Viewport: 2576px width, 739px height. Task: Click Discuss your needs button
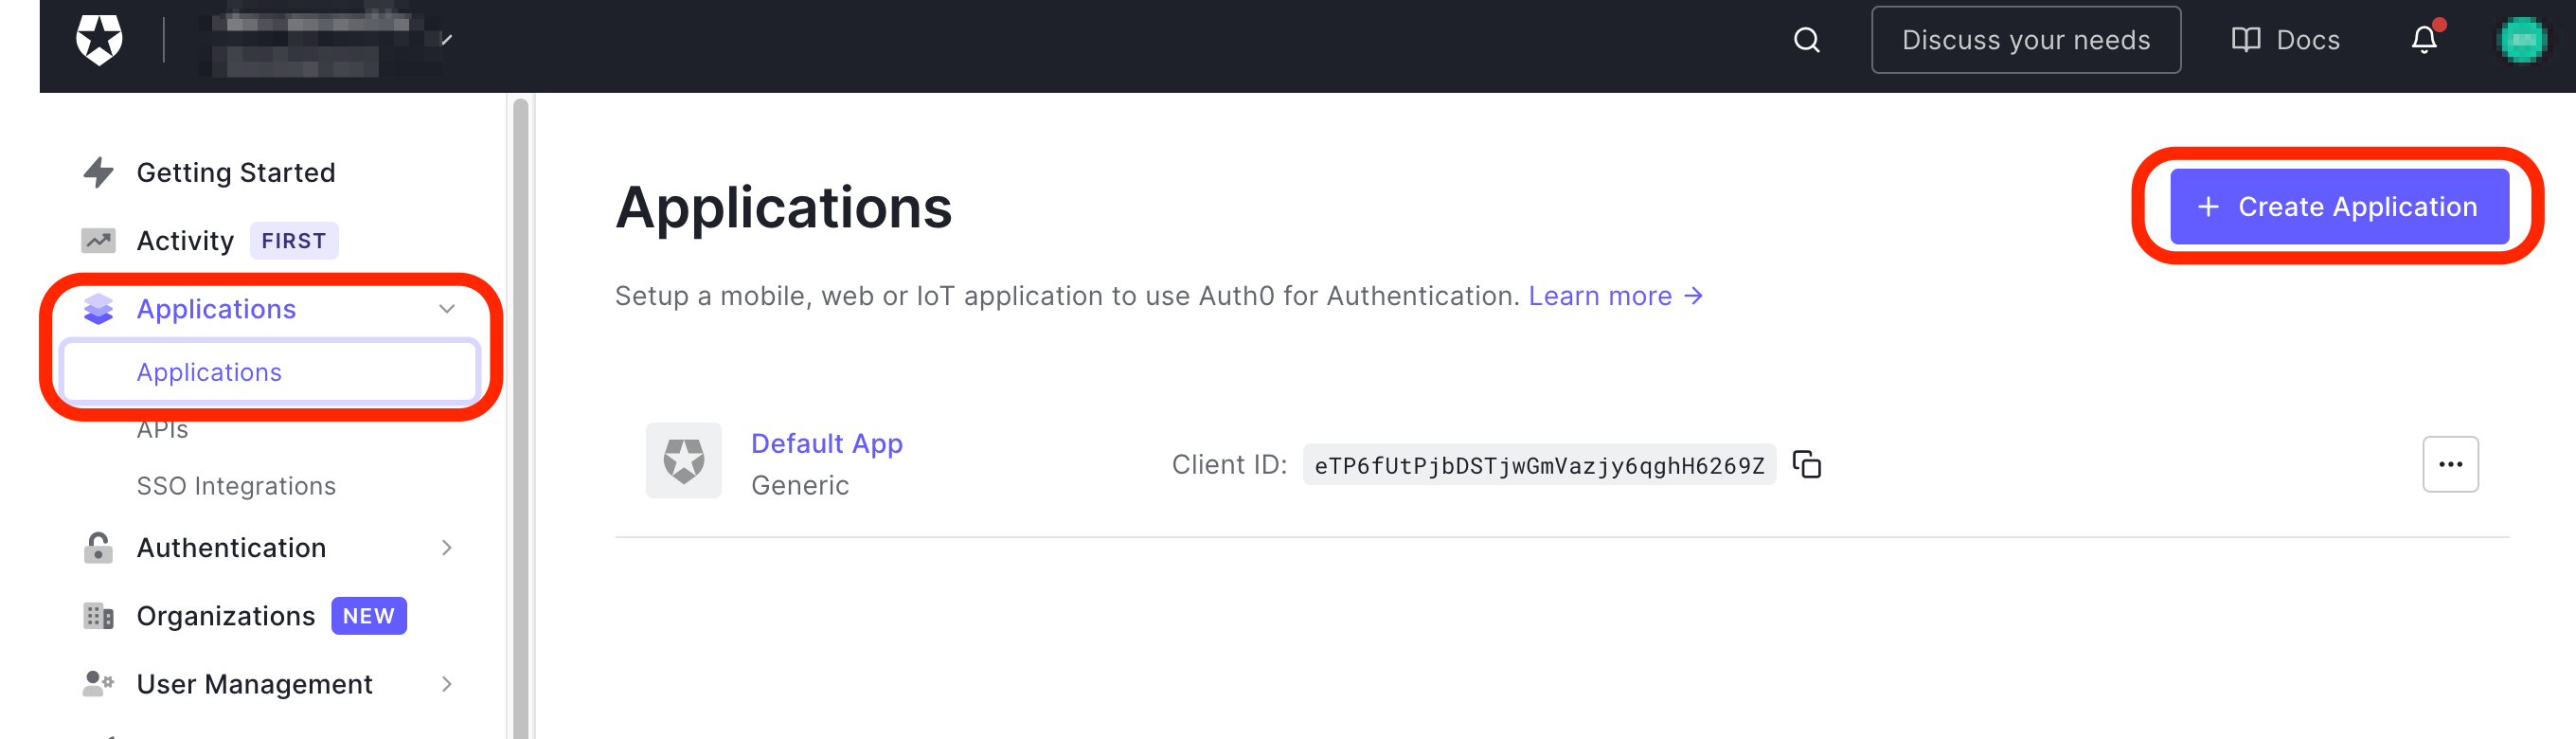click(x=2025, y=40)
